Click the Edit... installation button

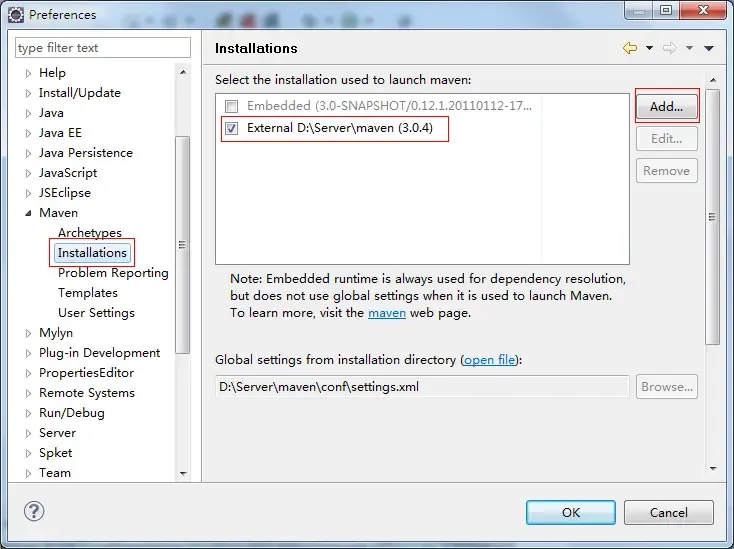click(x=667, y=139)
